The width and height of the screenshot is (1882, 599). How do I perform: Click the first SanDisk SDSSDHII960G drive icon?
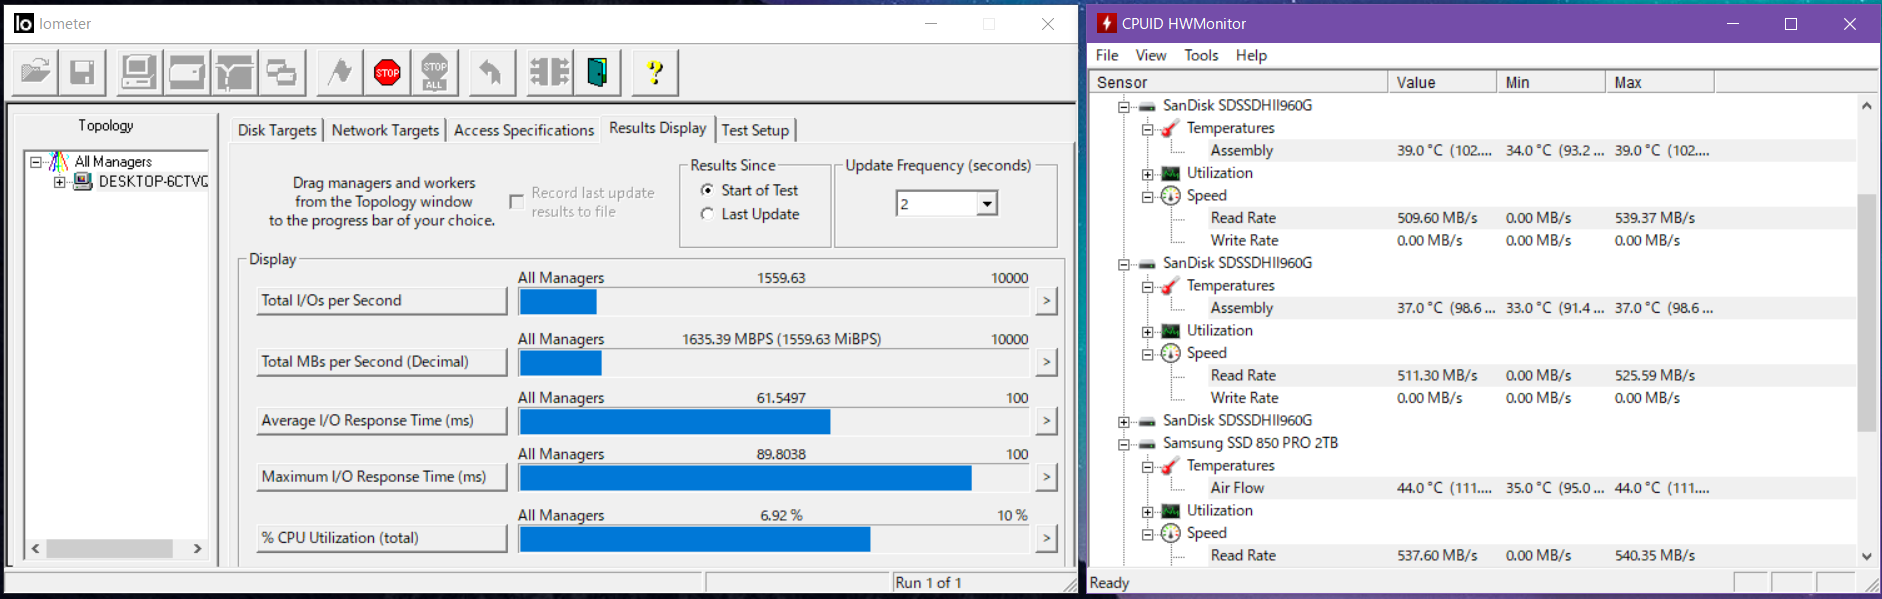1147,106
